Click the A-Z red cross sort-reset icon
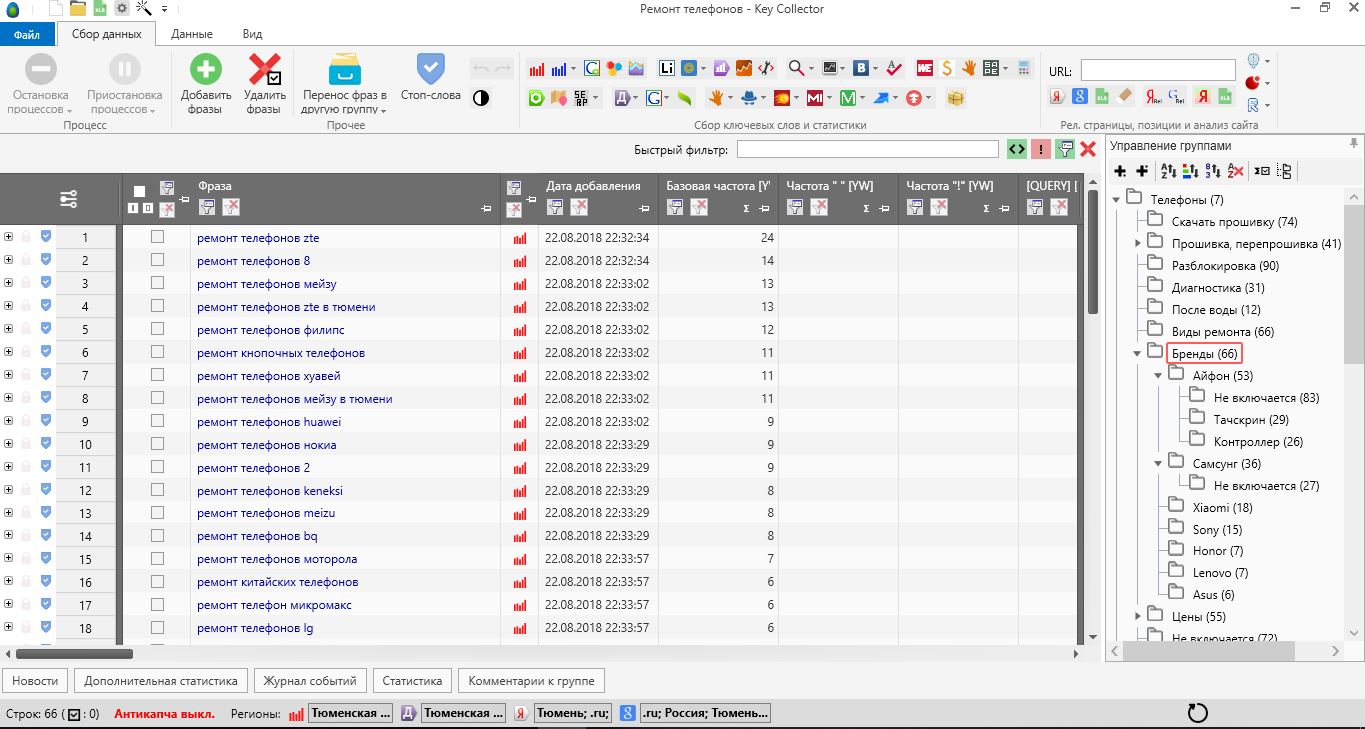The image size is (1365, 729). click(1235, 171)
